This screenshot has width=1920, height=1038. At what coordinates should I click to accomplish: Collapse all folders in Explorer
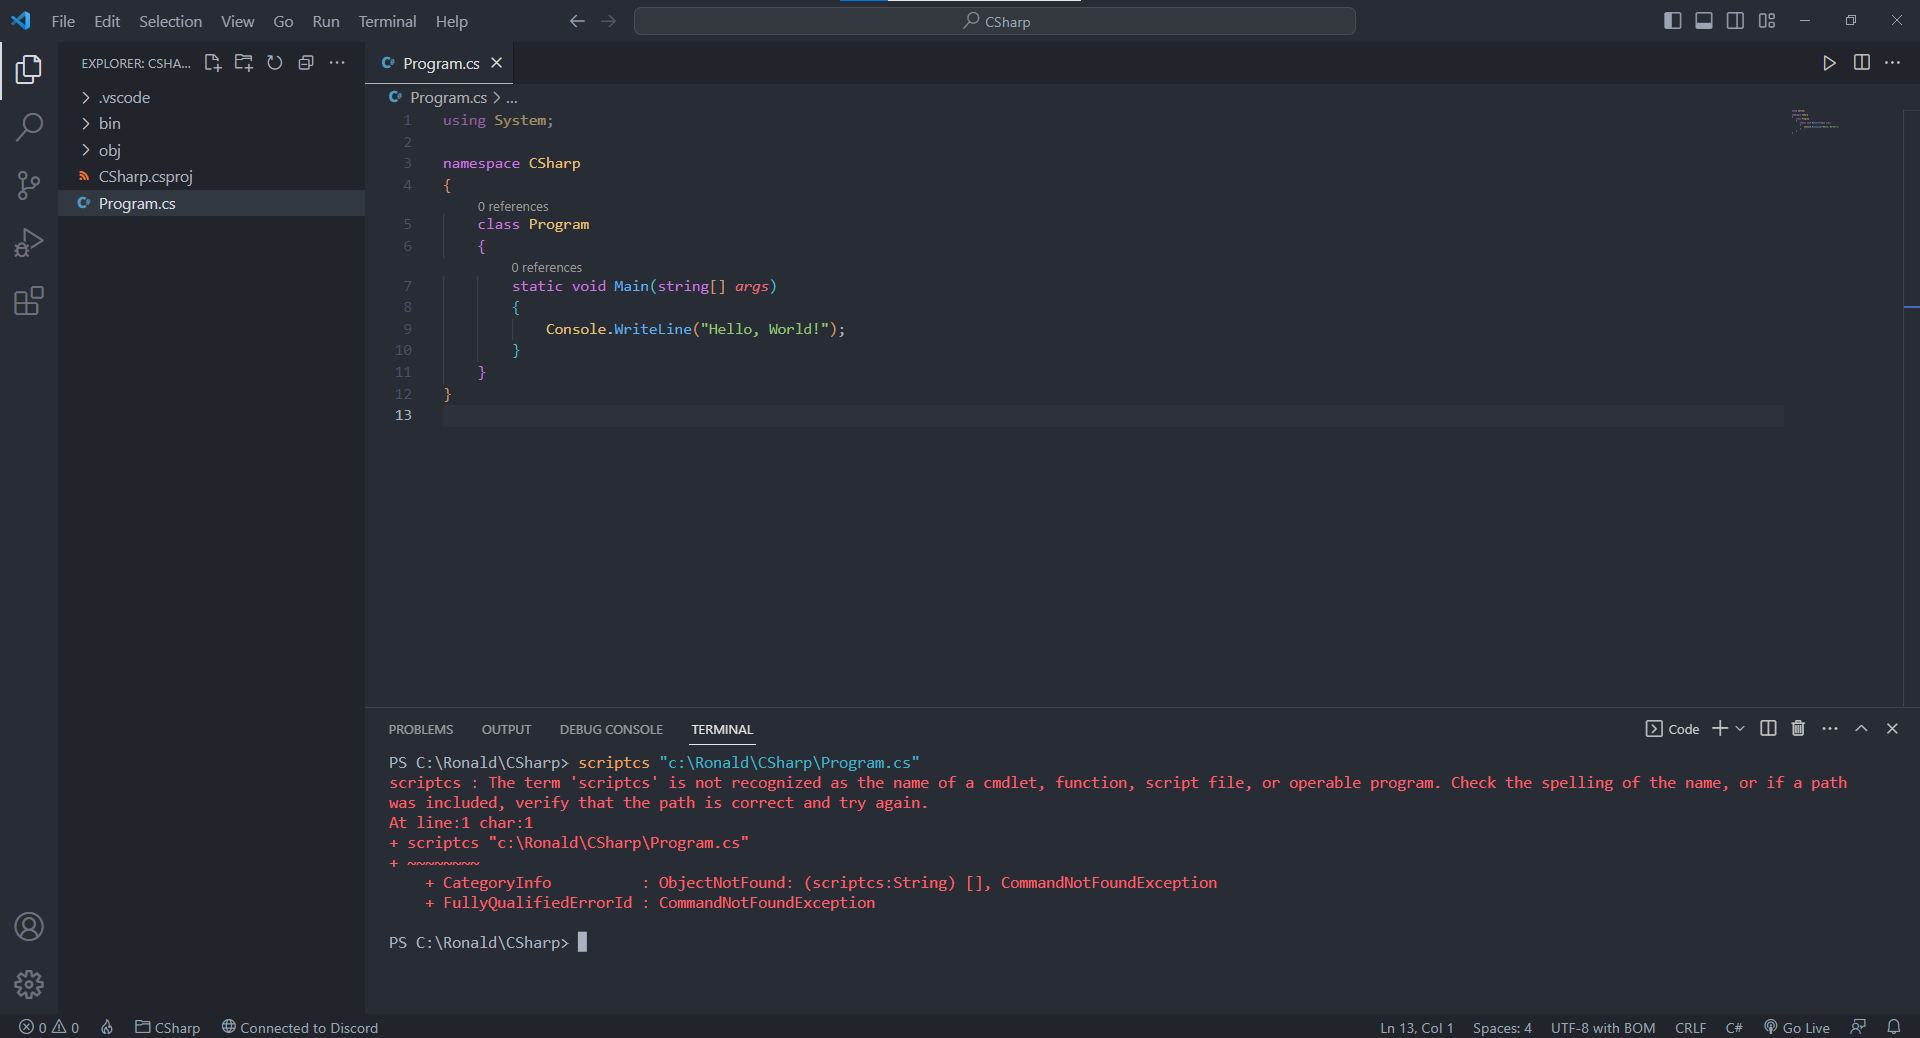click(x=306, y=63)
